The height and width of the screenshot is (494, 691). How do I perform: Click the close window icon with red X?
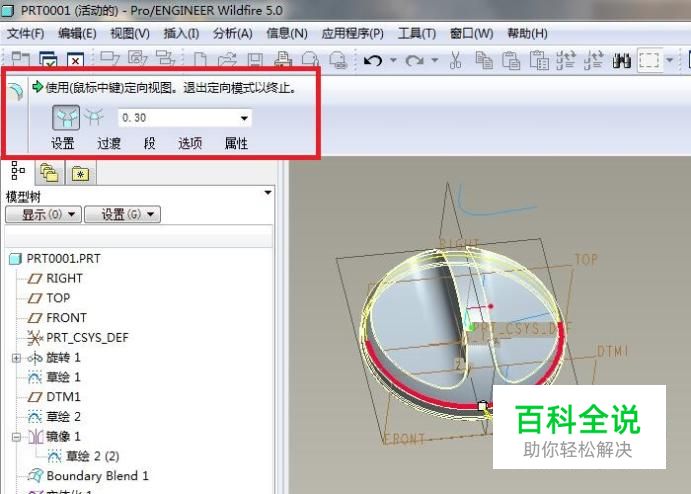(75, 60)
